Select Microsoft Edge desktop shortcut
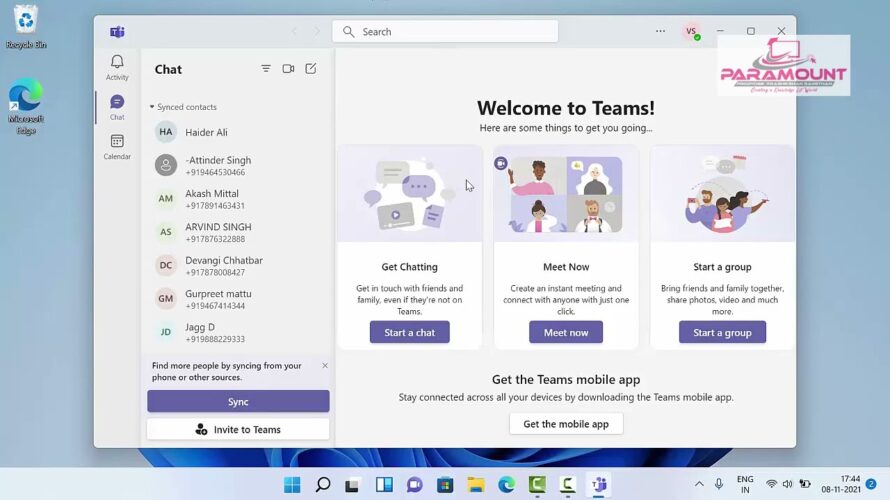 coord(26,107)
